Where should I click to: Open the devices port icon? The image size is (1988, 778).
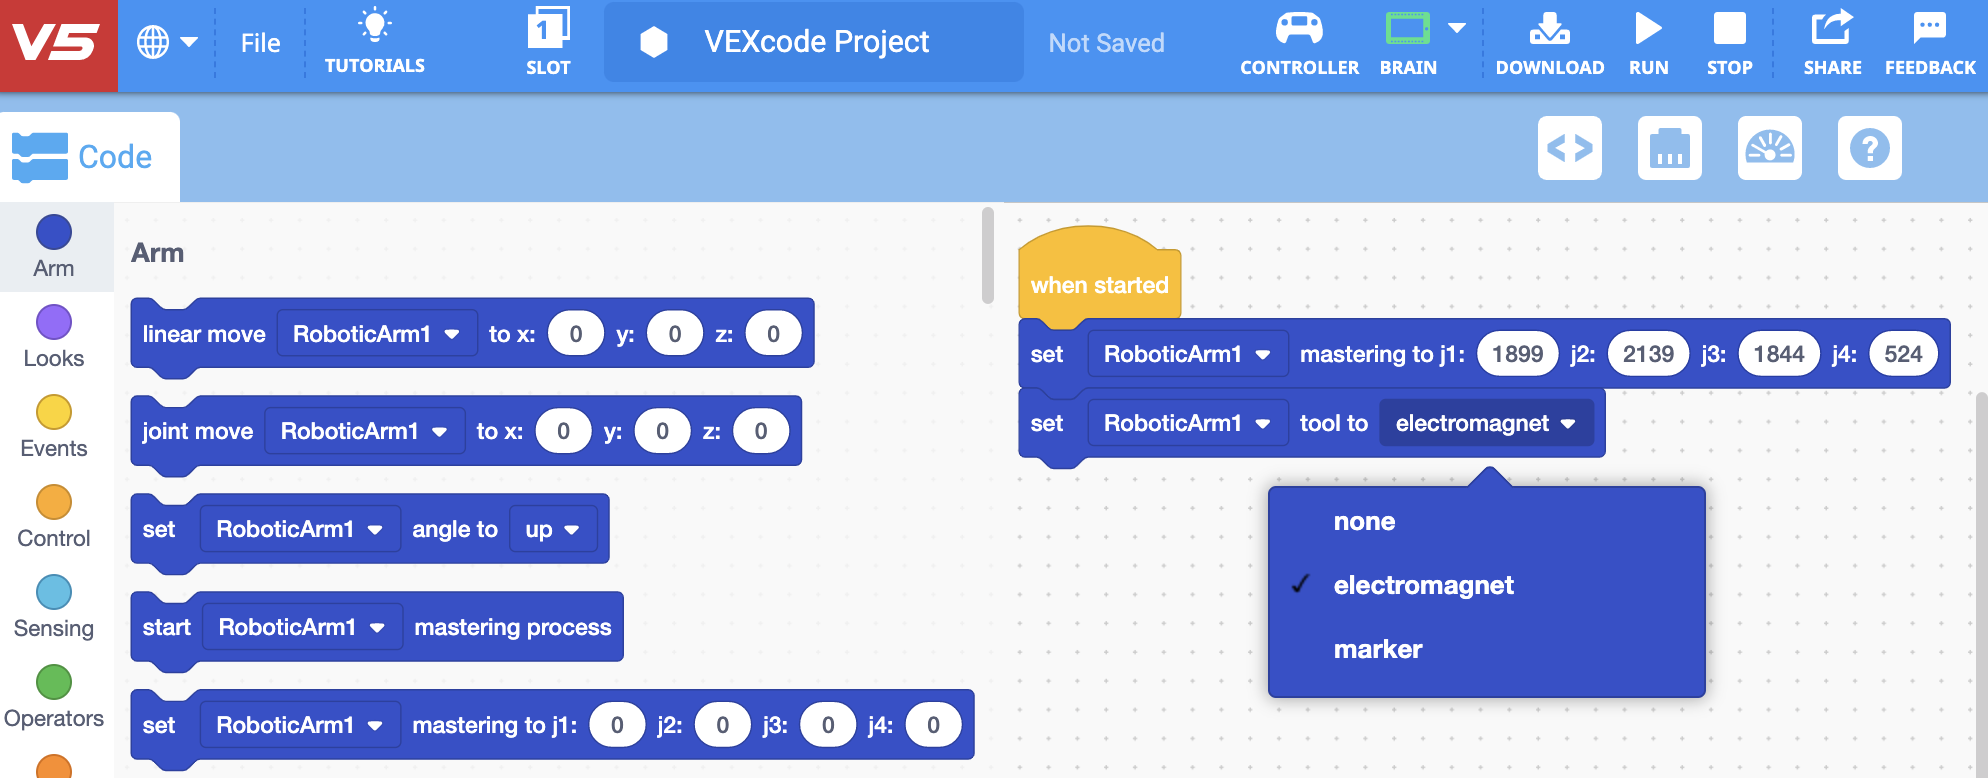tap(1670, 148)
